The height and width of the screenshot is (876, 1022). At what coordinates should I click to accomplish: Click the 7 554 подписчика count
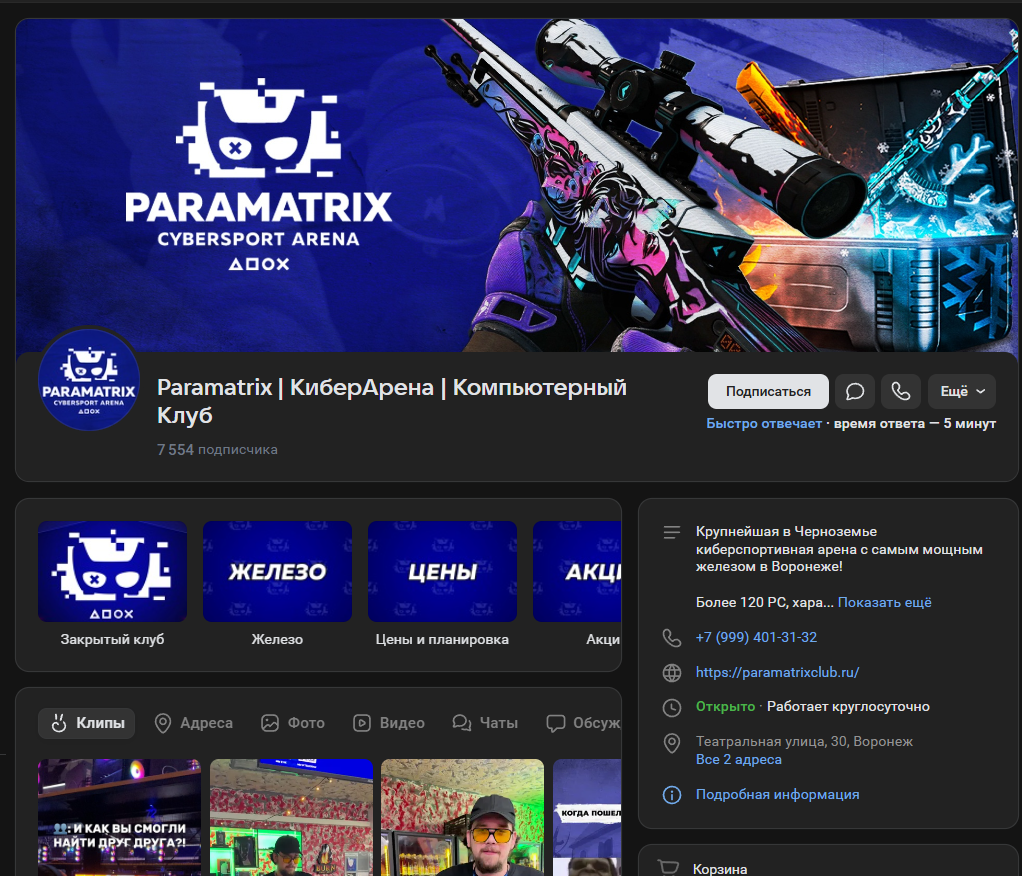(217, 449)
